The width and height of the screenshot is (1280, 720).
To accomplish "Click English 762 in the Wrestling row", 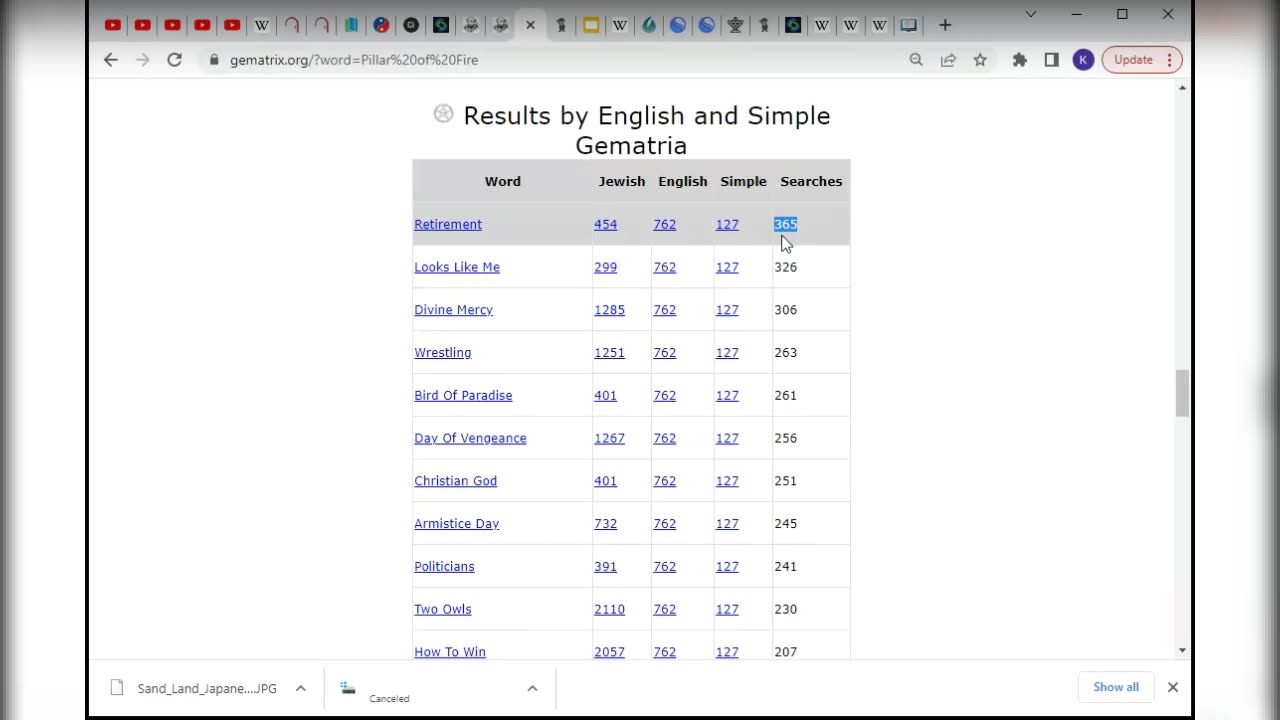I will point(665,353).
